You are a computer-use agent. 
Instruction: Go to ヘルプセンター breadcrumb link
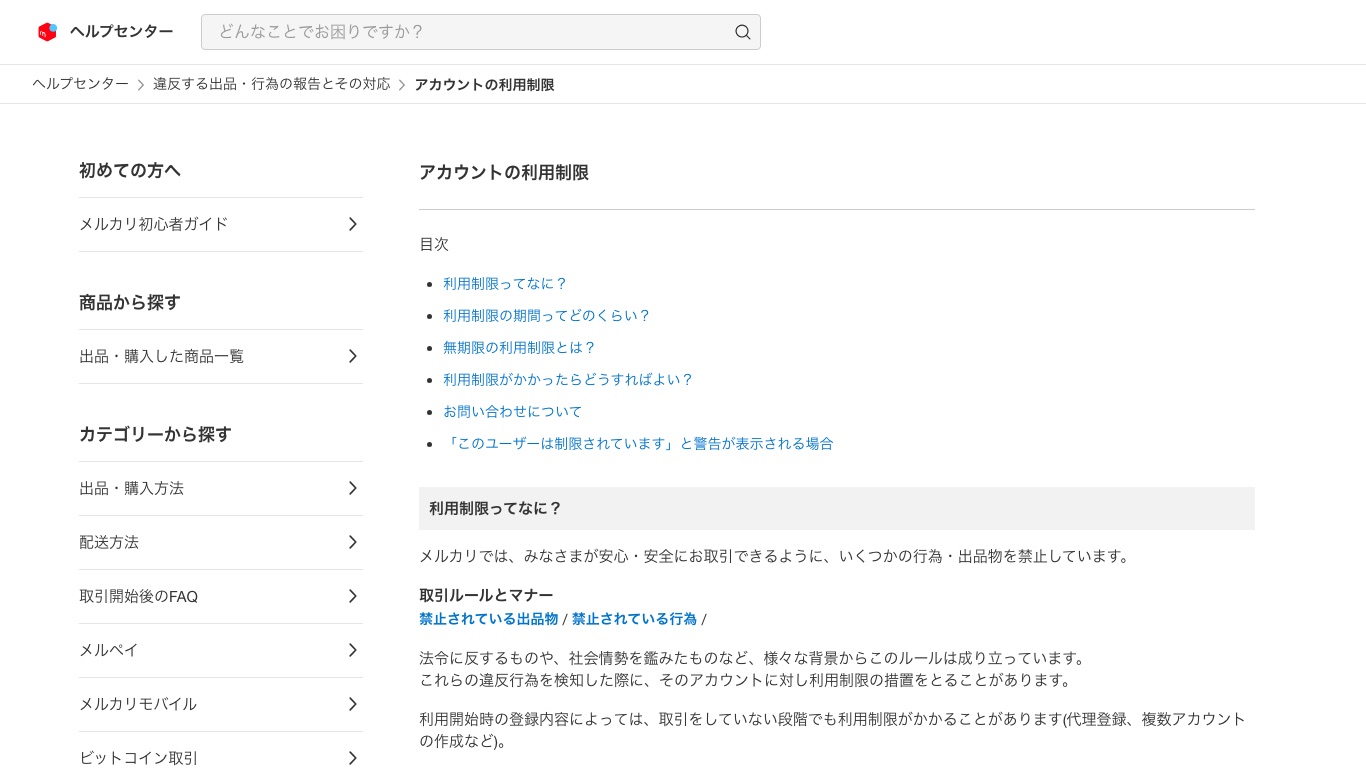pos(80,84)
